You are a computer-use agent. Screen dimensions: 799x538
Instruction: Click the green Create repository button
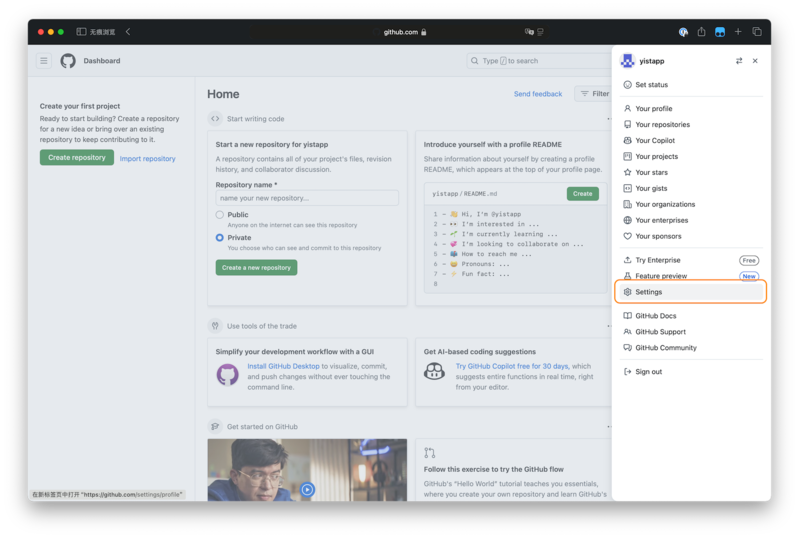77,157
